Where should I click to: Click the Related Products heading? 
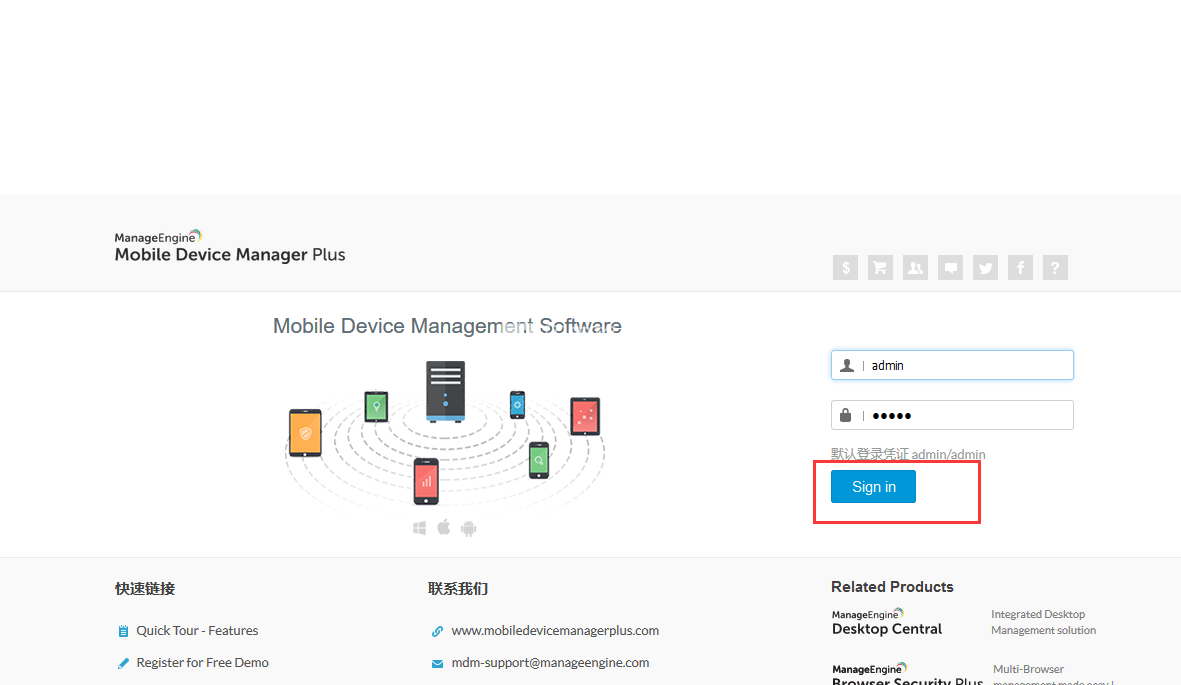coord(893,587)
